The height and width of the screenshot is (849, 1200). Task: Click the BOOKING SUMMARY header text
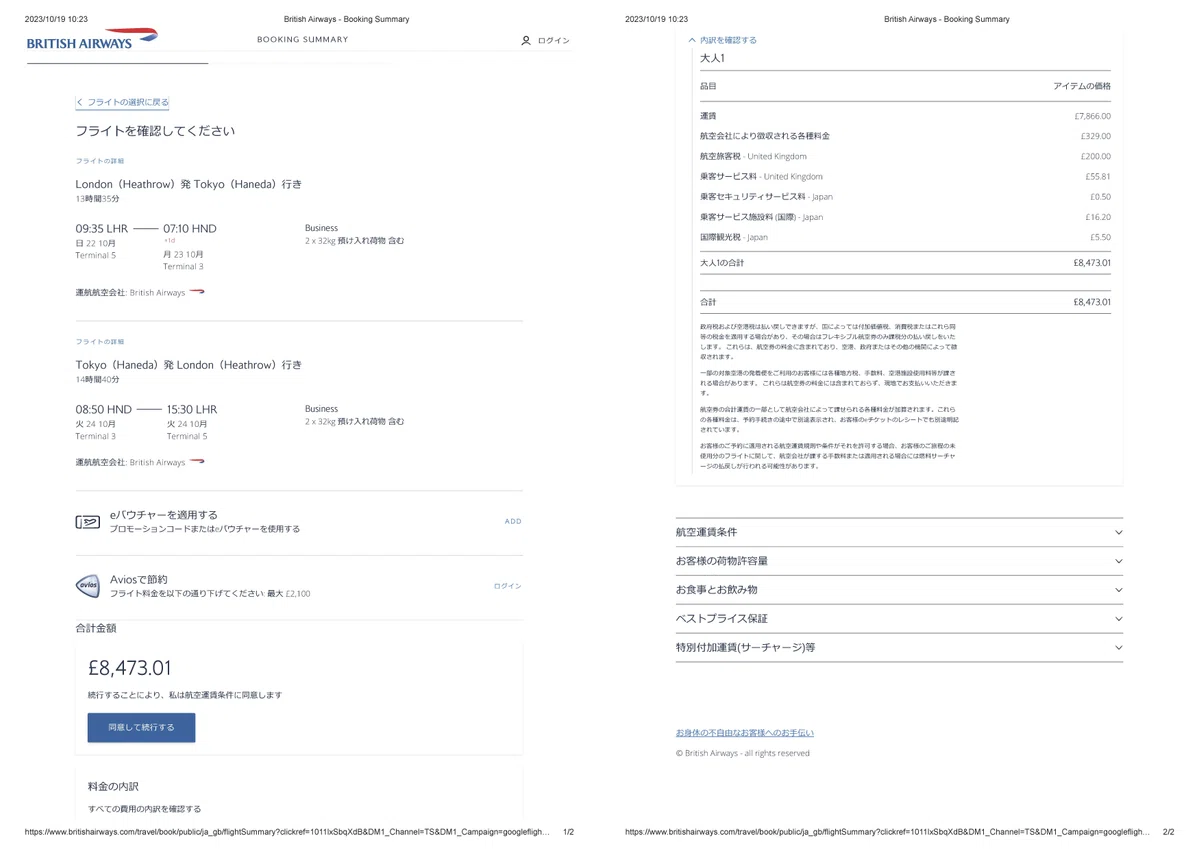tap(303, 40)
